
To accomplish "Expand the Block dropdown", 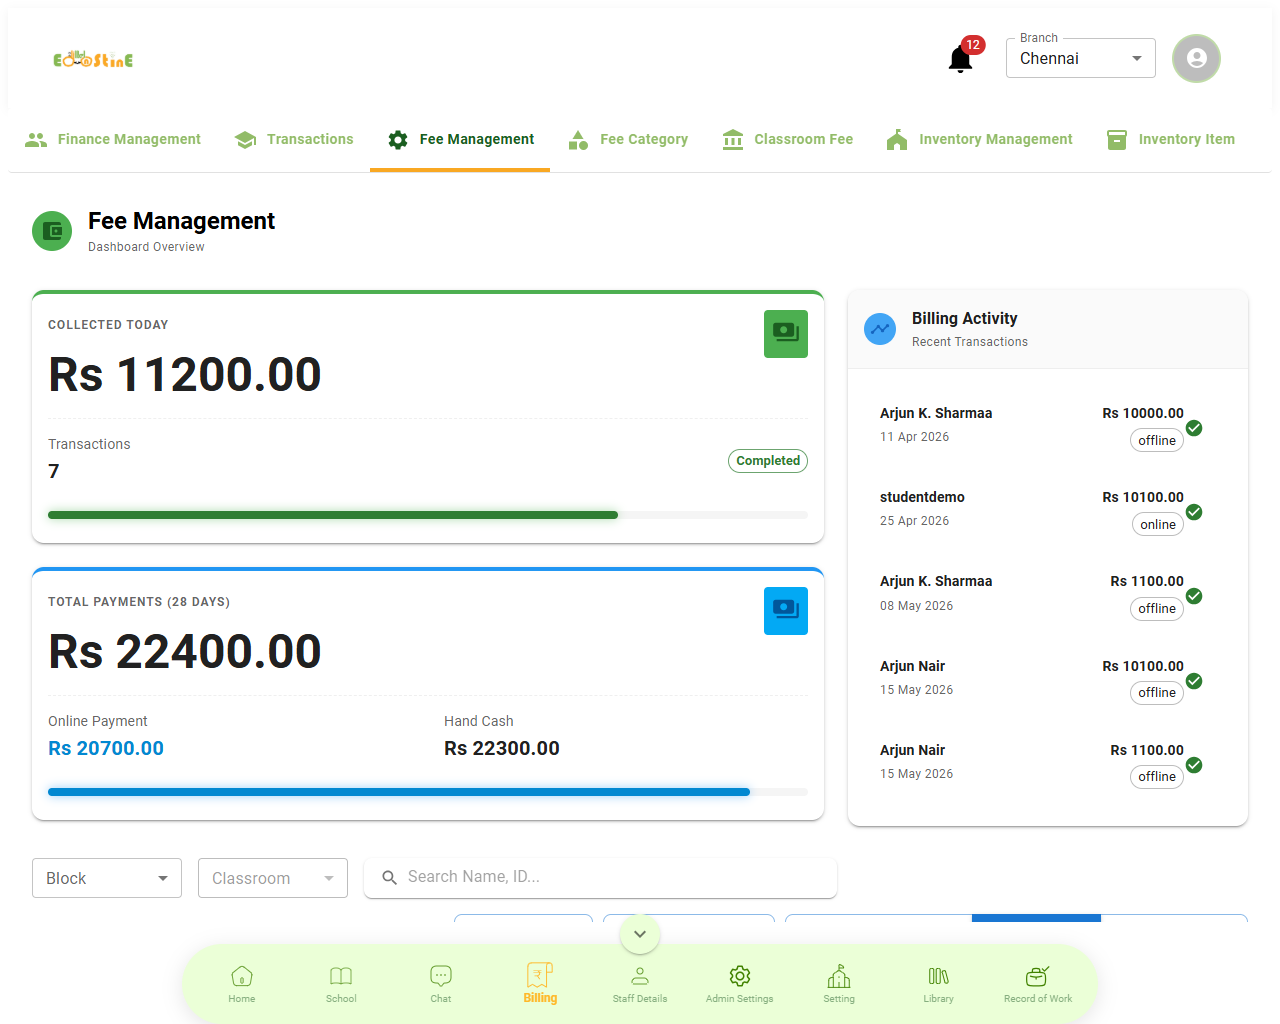I will (107, 878).
